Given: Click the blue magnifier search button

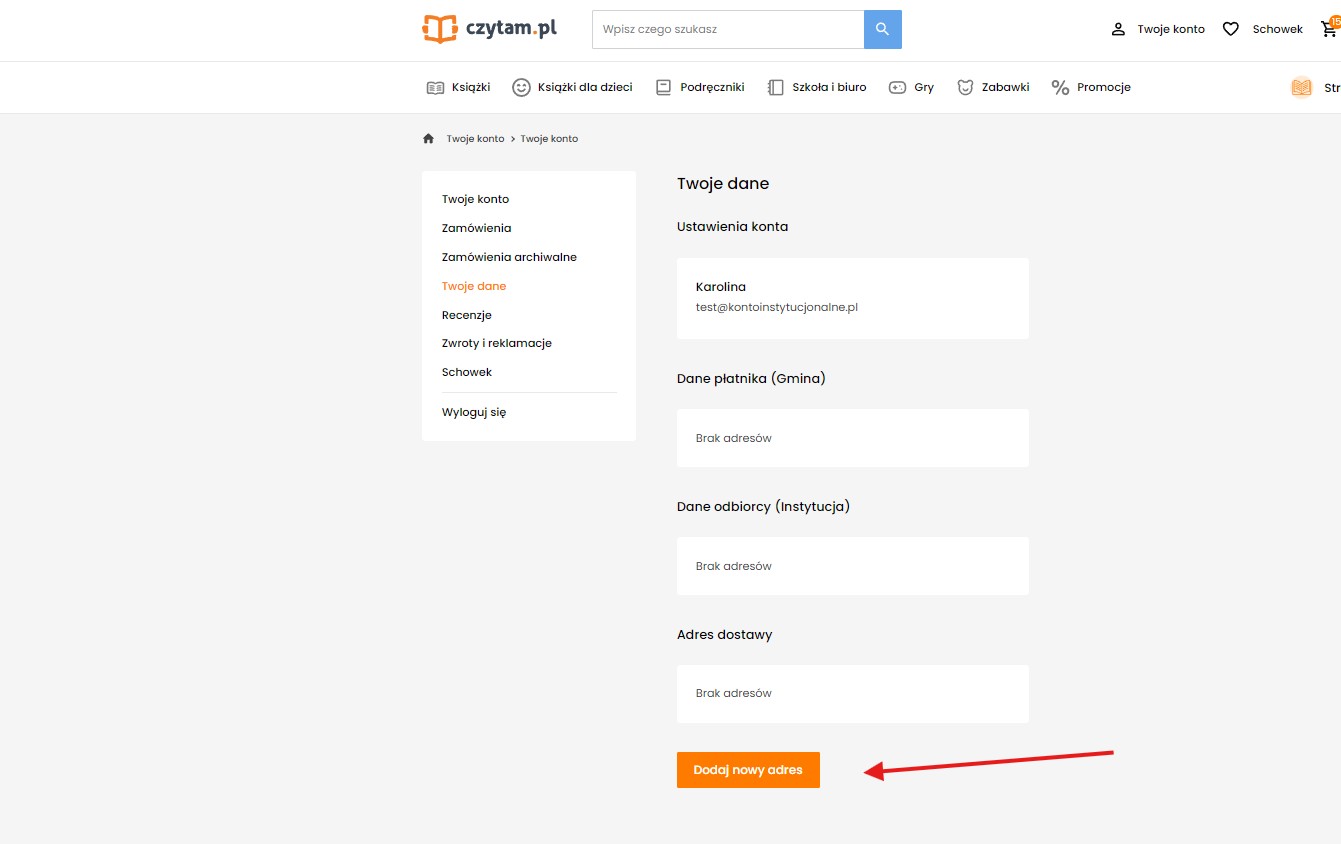Looking at the screenshot, I should point(883,30).
